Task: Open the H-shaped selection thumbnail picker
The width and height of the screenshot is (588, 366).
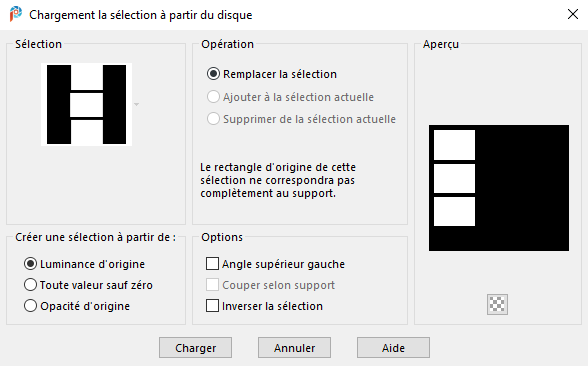Action: click(x=86, y=104)
